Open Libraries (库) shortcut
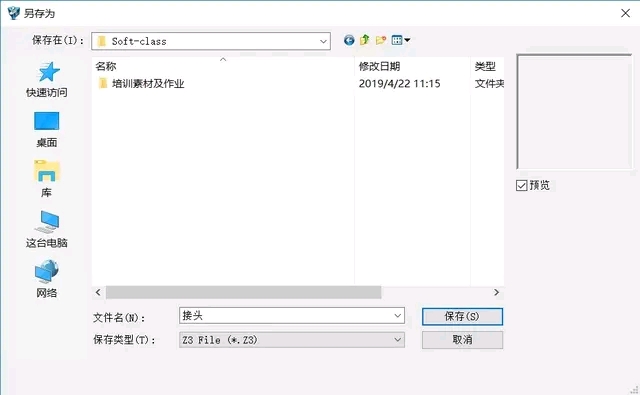640x395 pixels. [x=47, y=179]
